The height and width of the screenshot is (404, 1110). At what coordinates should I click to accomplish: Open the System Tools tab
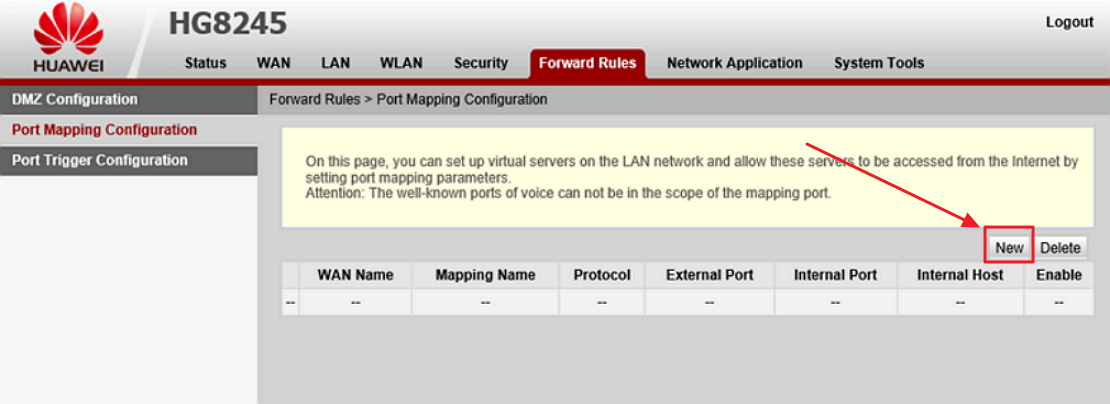click(879, 63)
